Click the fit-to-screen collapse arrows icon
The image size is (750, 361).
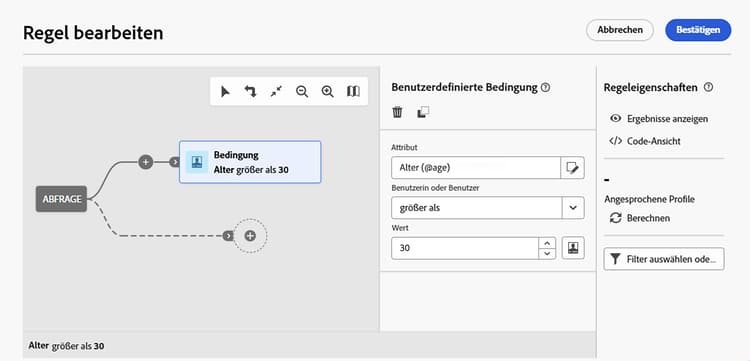coord(276,91)
